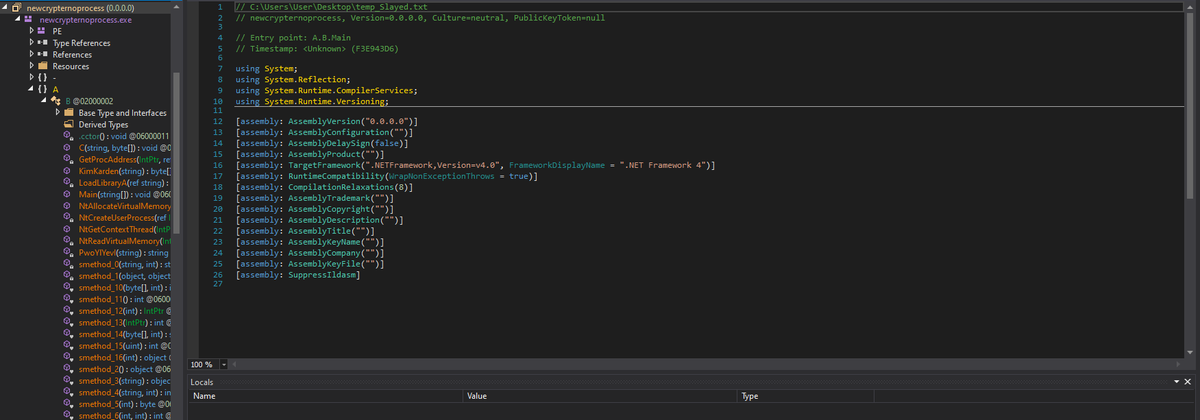Click the smethod_10 method icon
The width and height of the screenshot is (1200, 420).
(x=70, y=287)
